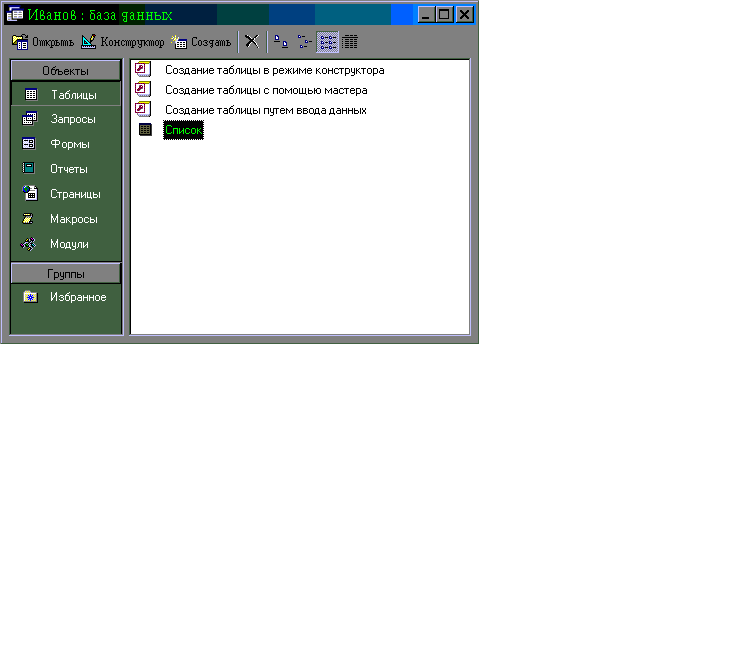Minimize the Иванов database window
This screenshot has width=737, height=661.
[x=426, y=15]
